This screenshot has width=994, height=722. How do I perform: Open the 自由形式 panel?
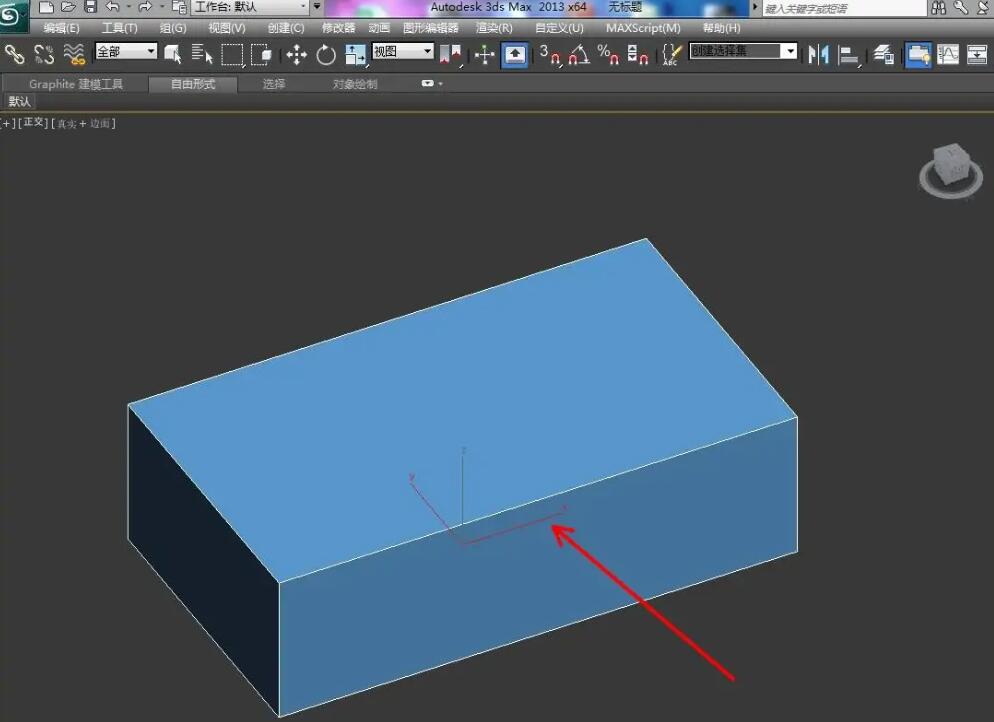pyautogui.click(x=192, y=83)
